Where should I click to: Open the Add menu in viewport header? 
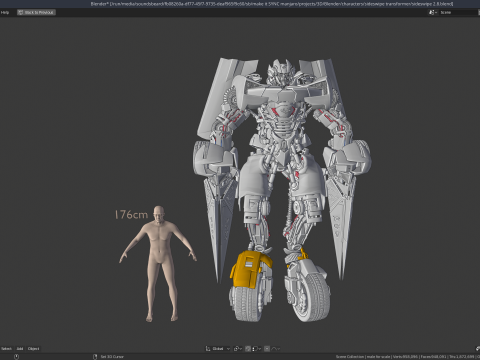(x=20, y=349)
